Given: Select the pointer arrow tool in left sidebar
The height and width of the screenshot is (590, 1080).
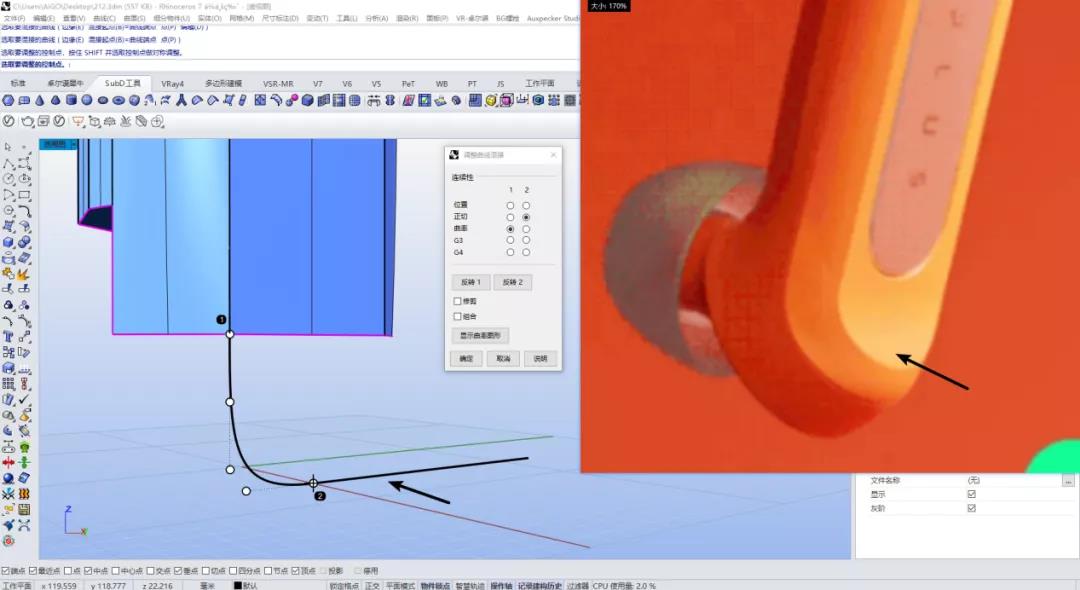Looking at the screenshot, I should tap(8, 147).
